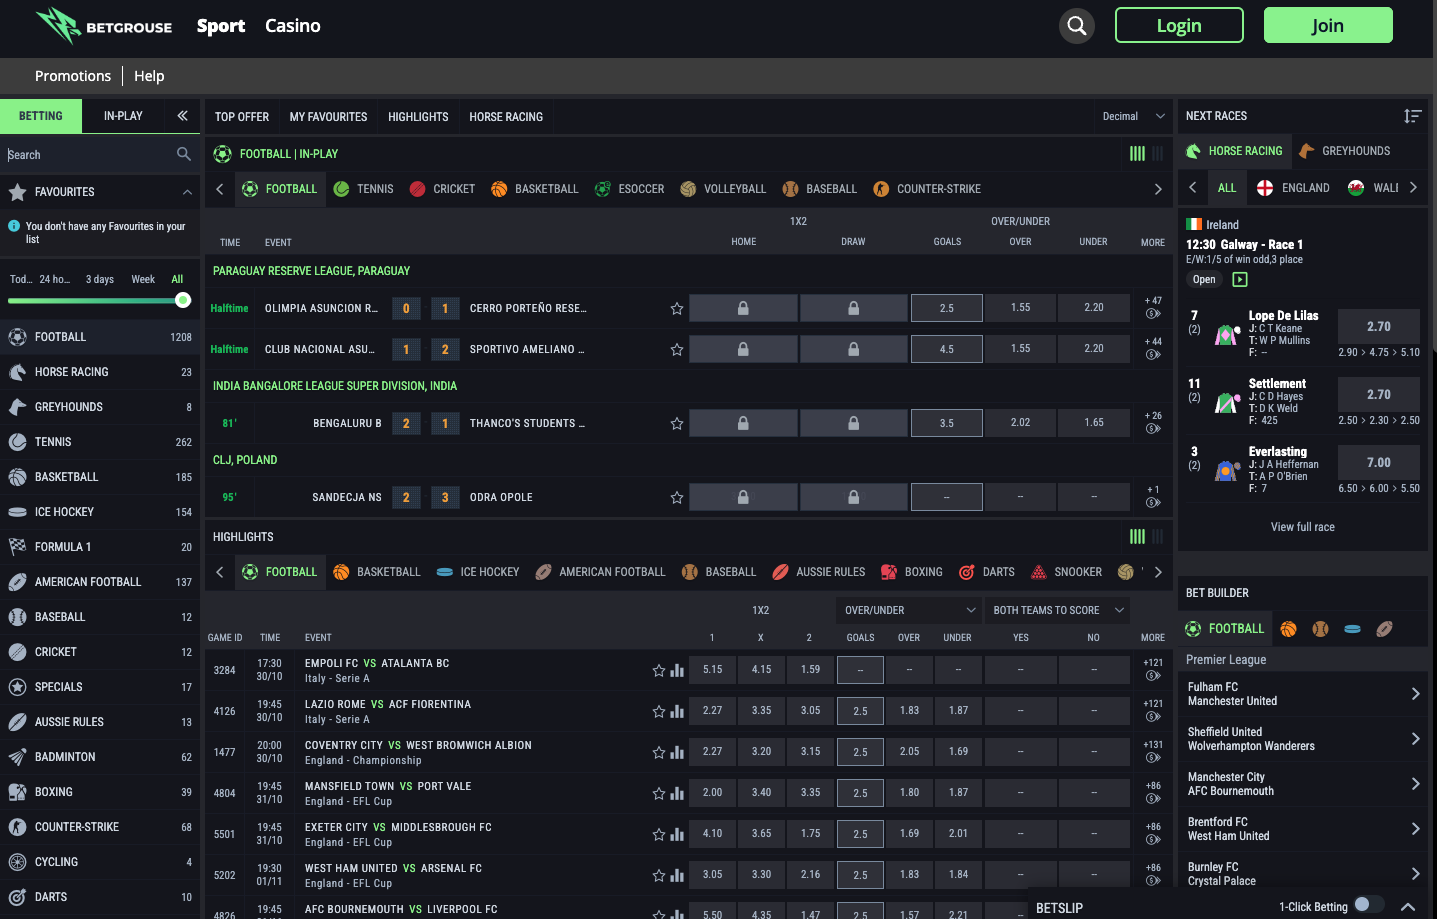The width and height of the screenshot is (1437, 919).
Task: Open the Decimal odds format dropdown
Action: coord(1134,116)
